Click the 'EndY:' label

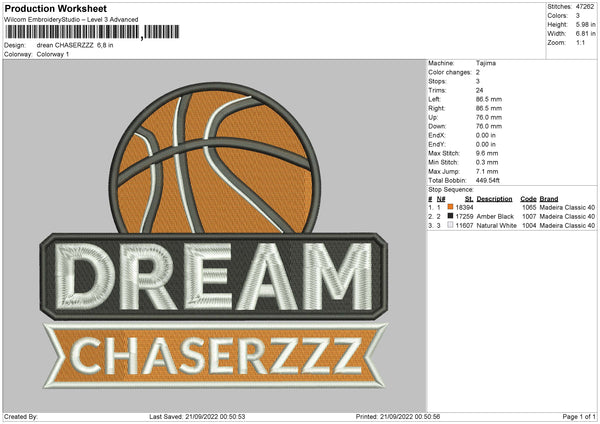[437, 144]
